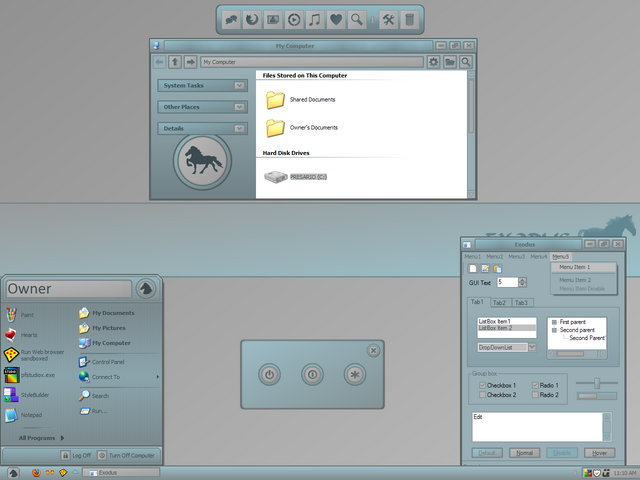
Task: Expand the Other Places panel
Action: click(x=239, y=107)
